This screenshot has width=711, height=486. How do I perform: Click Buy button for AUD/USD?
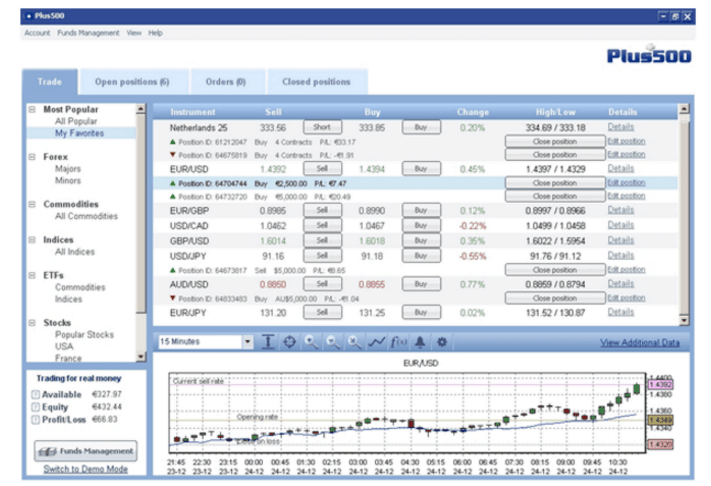coord(421,284)
